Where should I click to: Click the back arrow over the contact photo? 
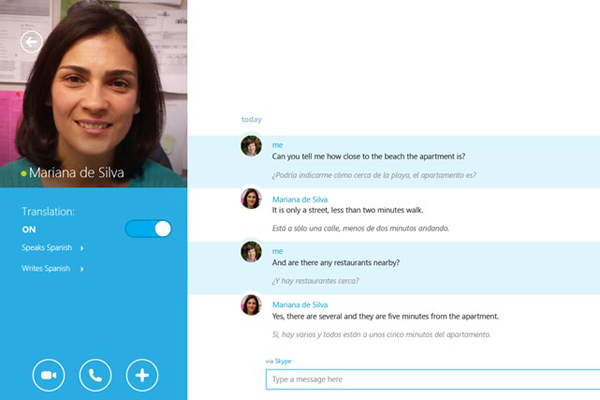(x=31, y=41)
